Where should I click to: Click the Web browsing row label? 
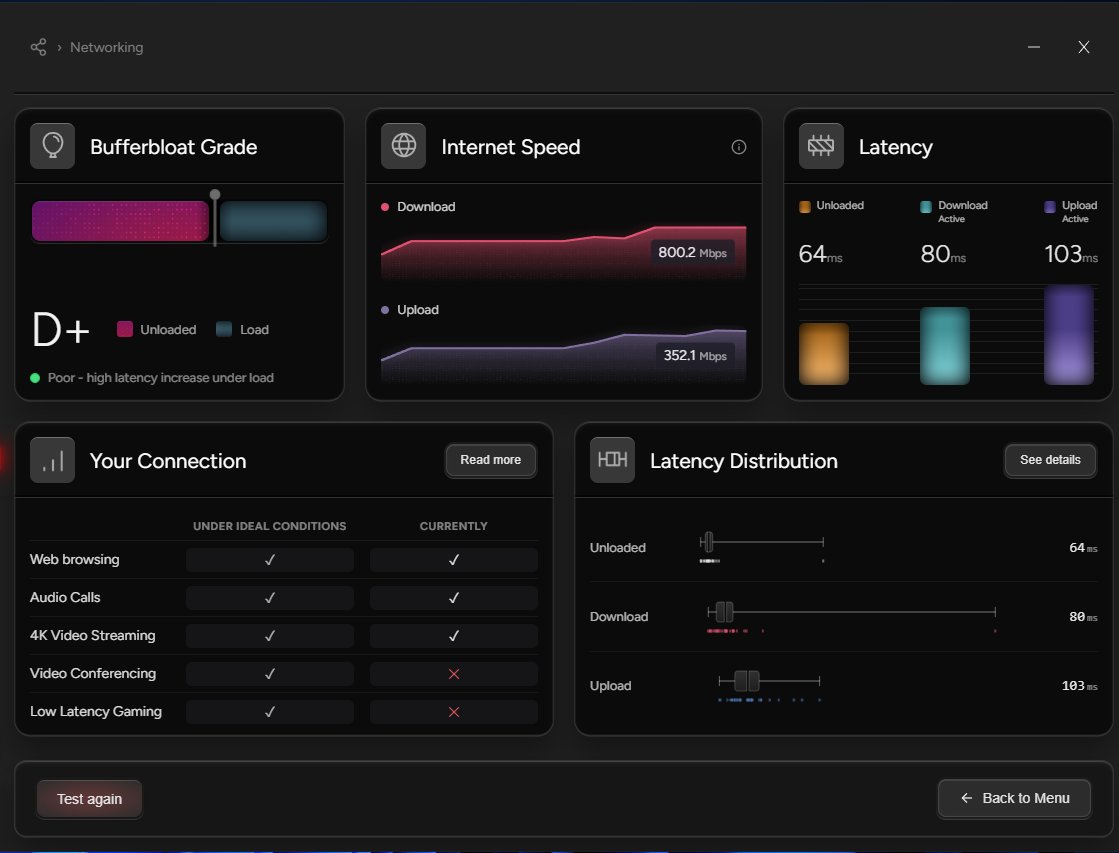click(74, 560)
